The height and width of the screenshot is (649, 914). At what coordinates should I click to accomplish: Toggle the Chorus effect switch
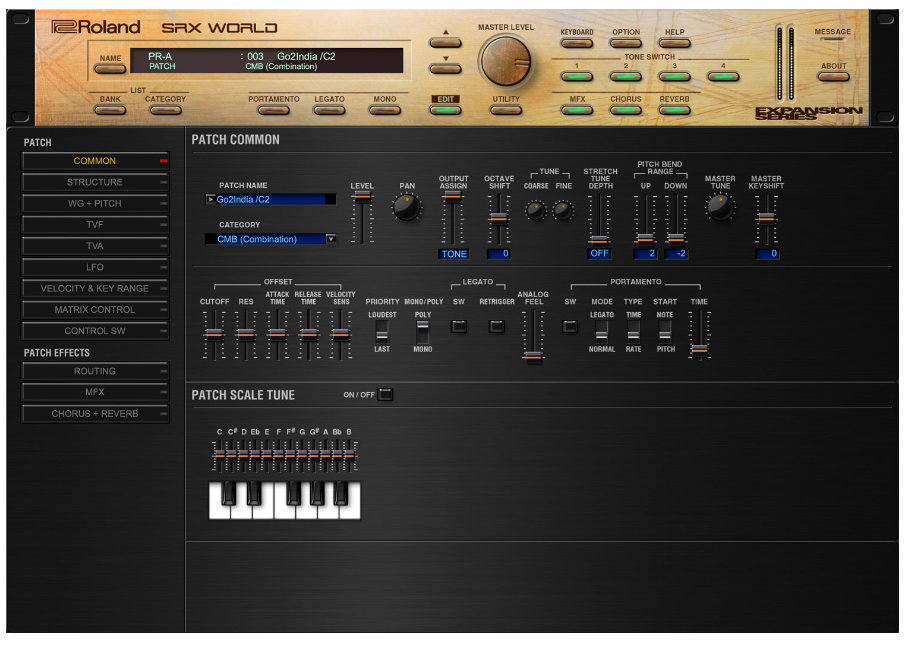tap(625, 110)
